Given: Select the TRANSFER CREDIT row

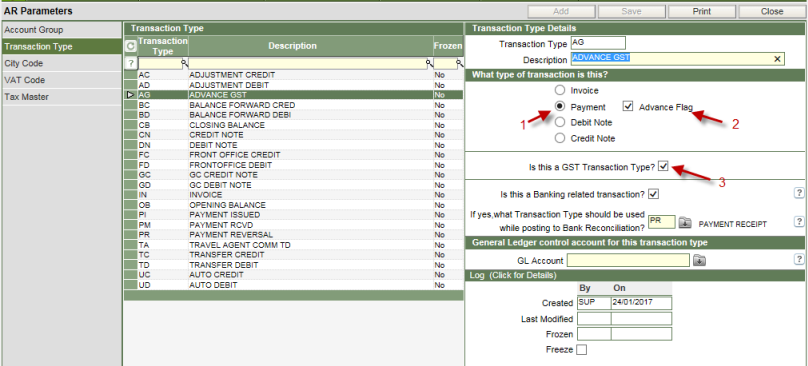Looking at the screenshot, I should [294, 255].
